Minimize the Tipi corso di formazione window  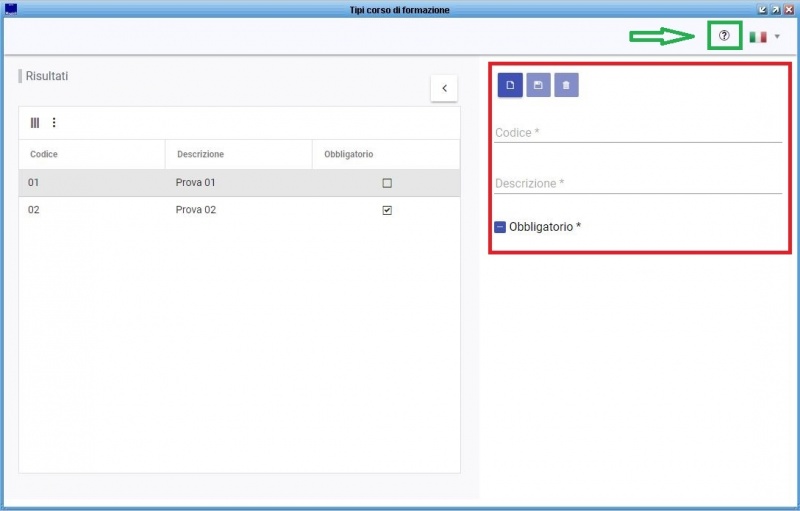coord(762,10)
